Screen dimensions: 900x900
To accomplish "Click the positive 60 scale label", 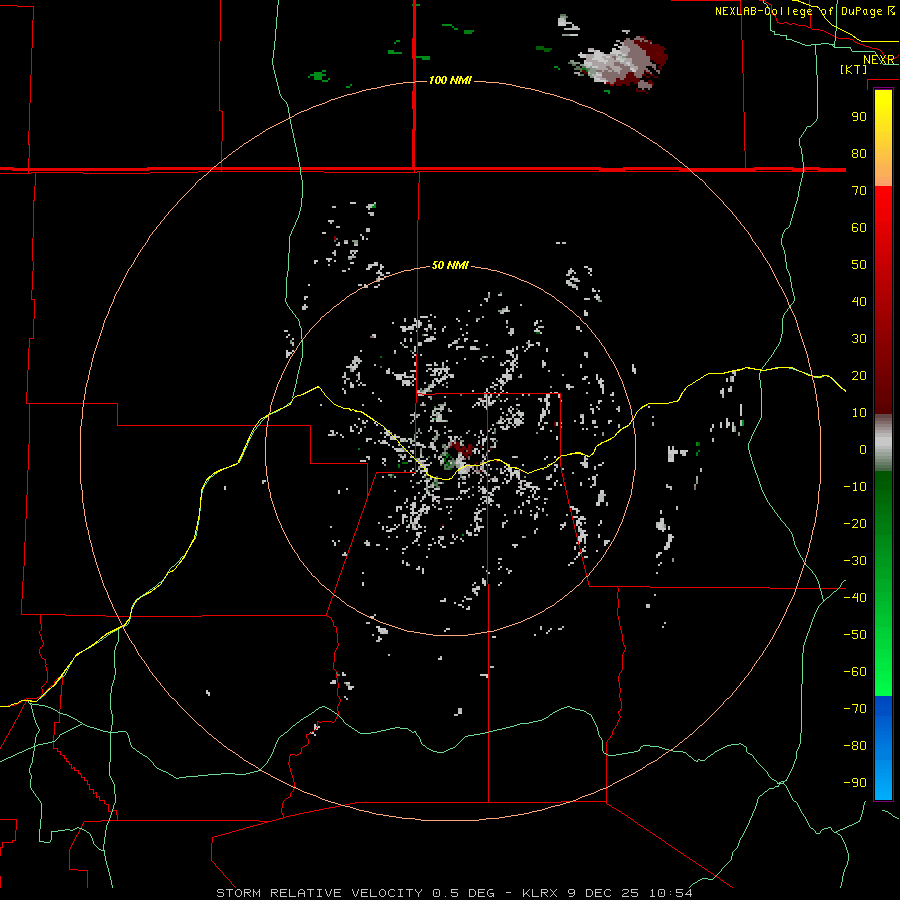I will [859, 227].
